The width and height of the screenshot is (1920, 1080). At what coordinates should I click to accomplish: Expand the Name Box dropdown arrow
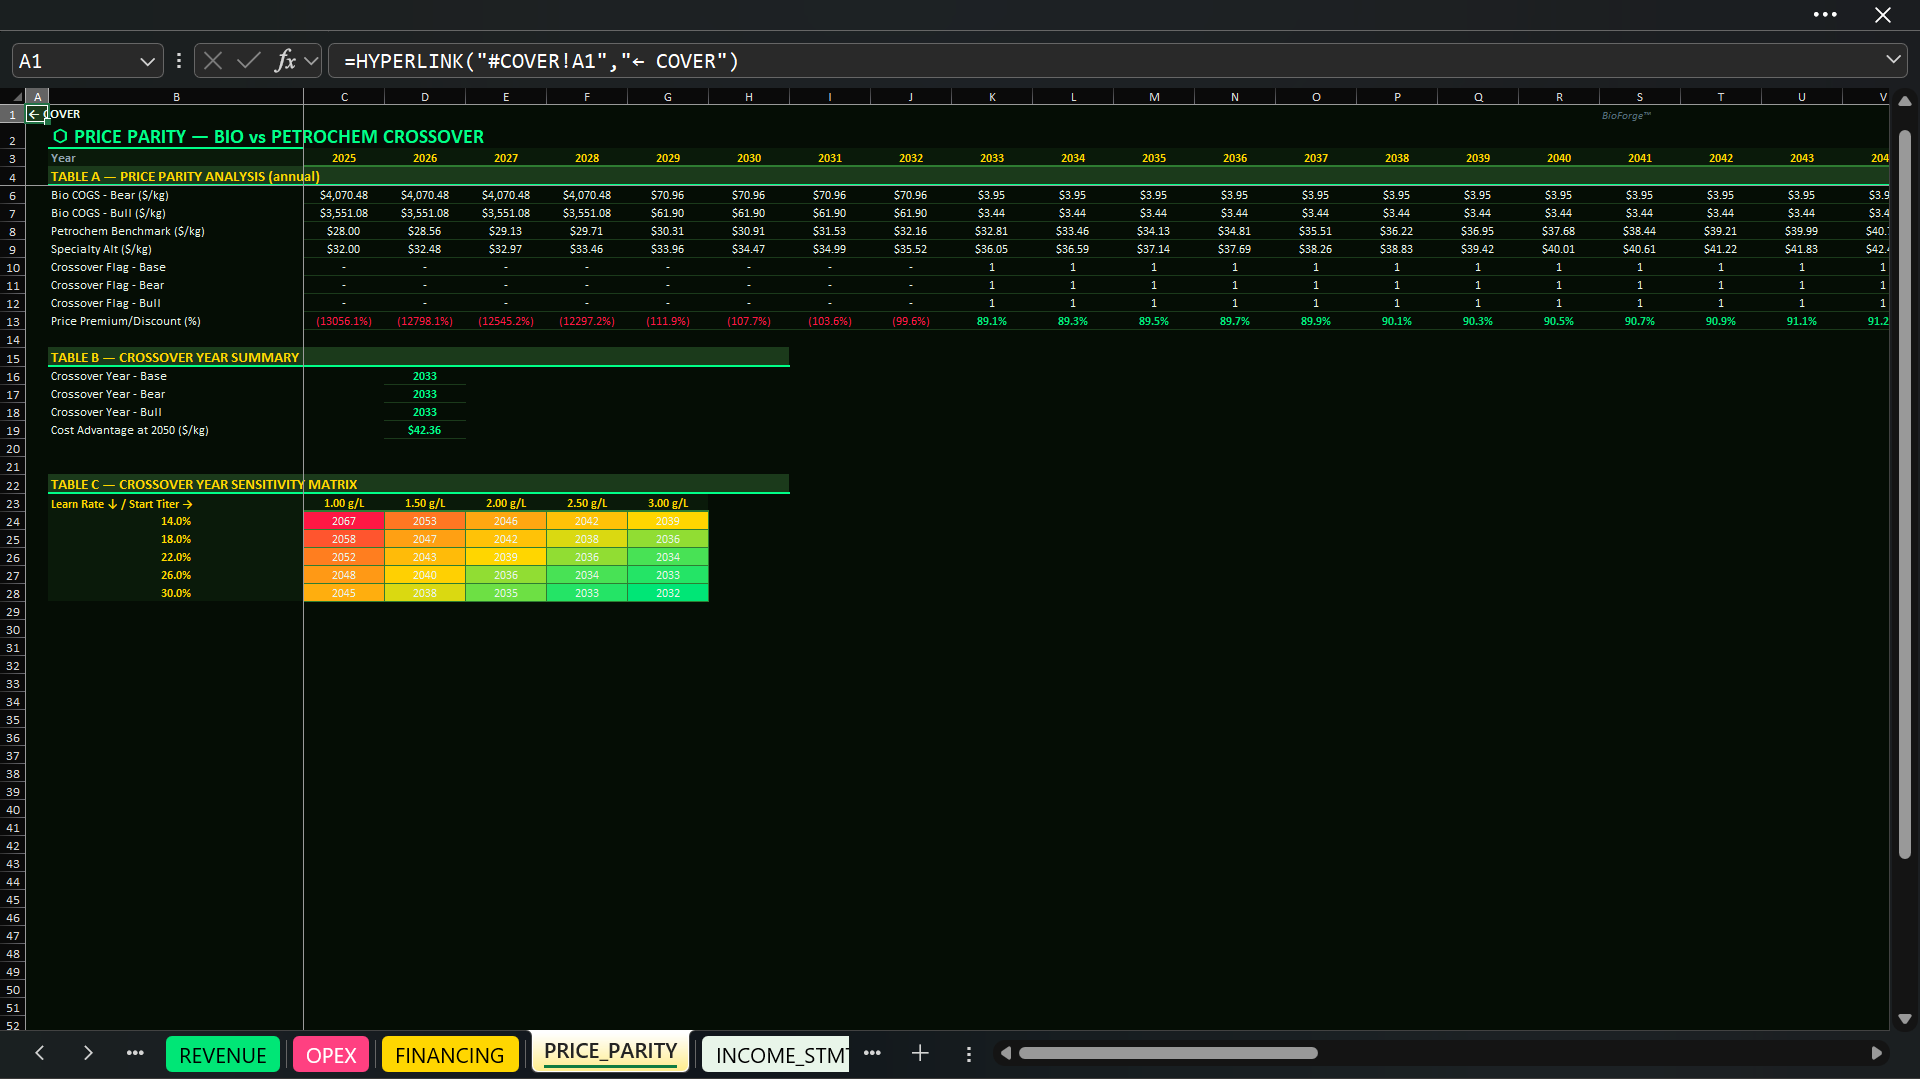click(x=147, y=61)
